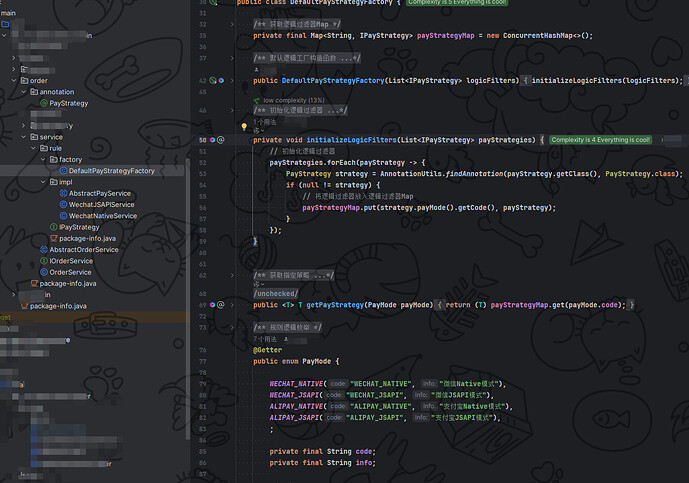
Task: Click the IPayStrategy interface icon
Action: click(x=54, y=227)
